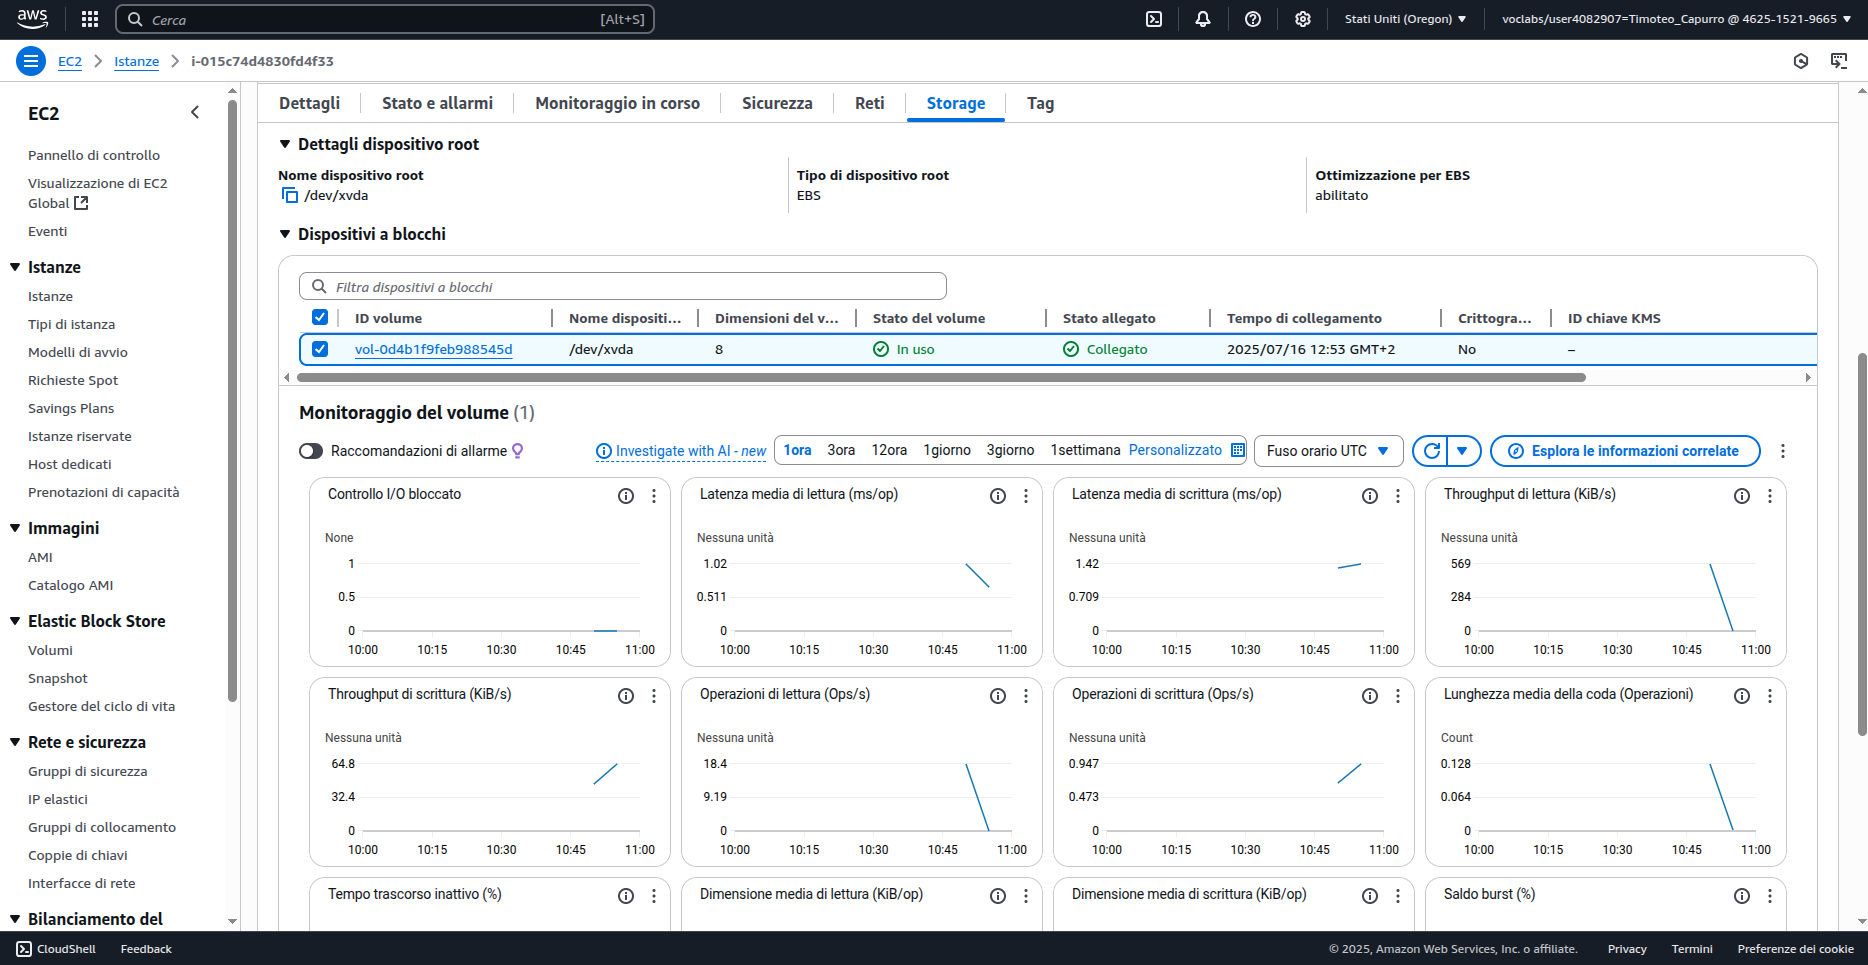Open the voclabs account menu
The width and height of the screenshot is (1868, 965).
point(1676,19)
